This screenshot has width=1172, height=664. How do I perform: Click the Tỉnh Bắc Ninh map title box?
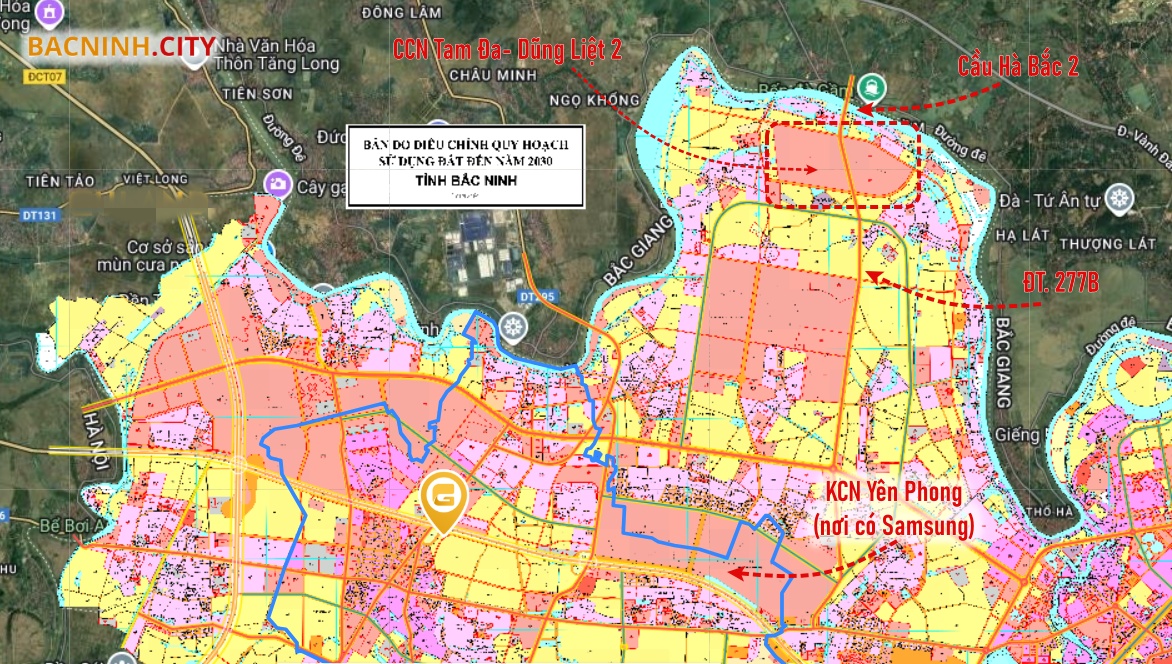tap(465, 166)
